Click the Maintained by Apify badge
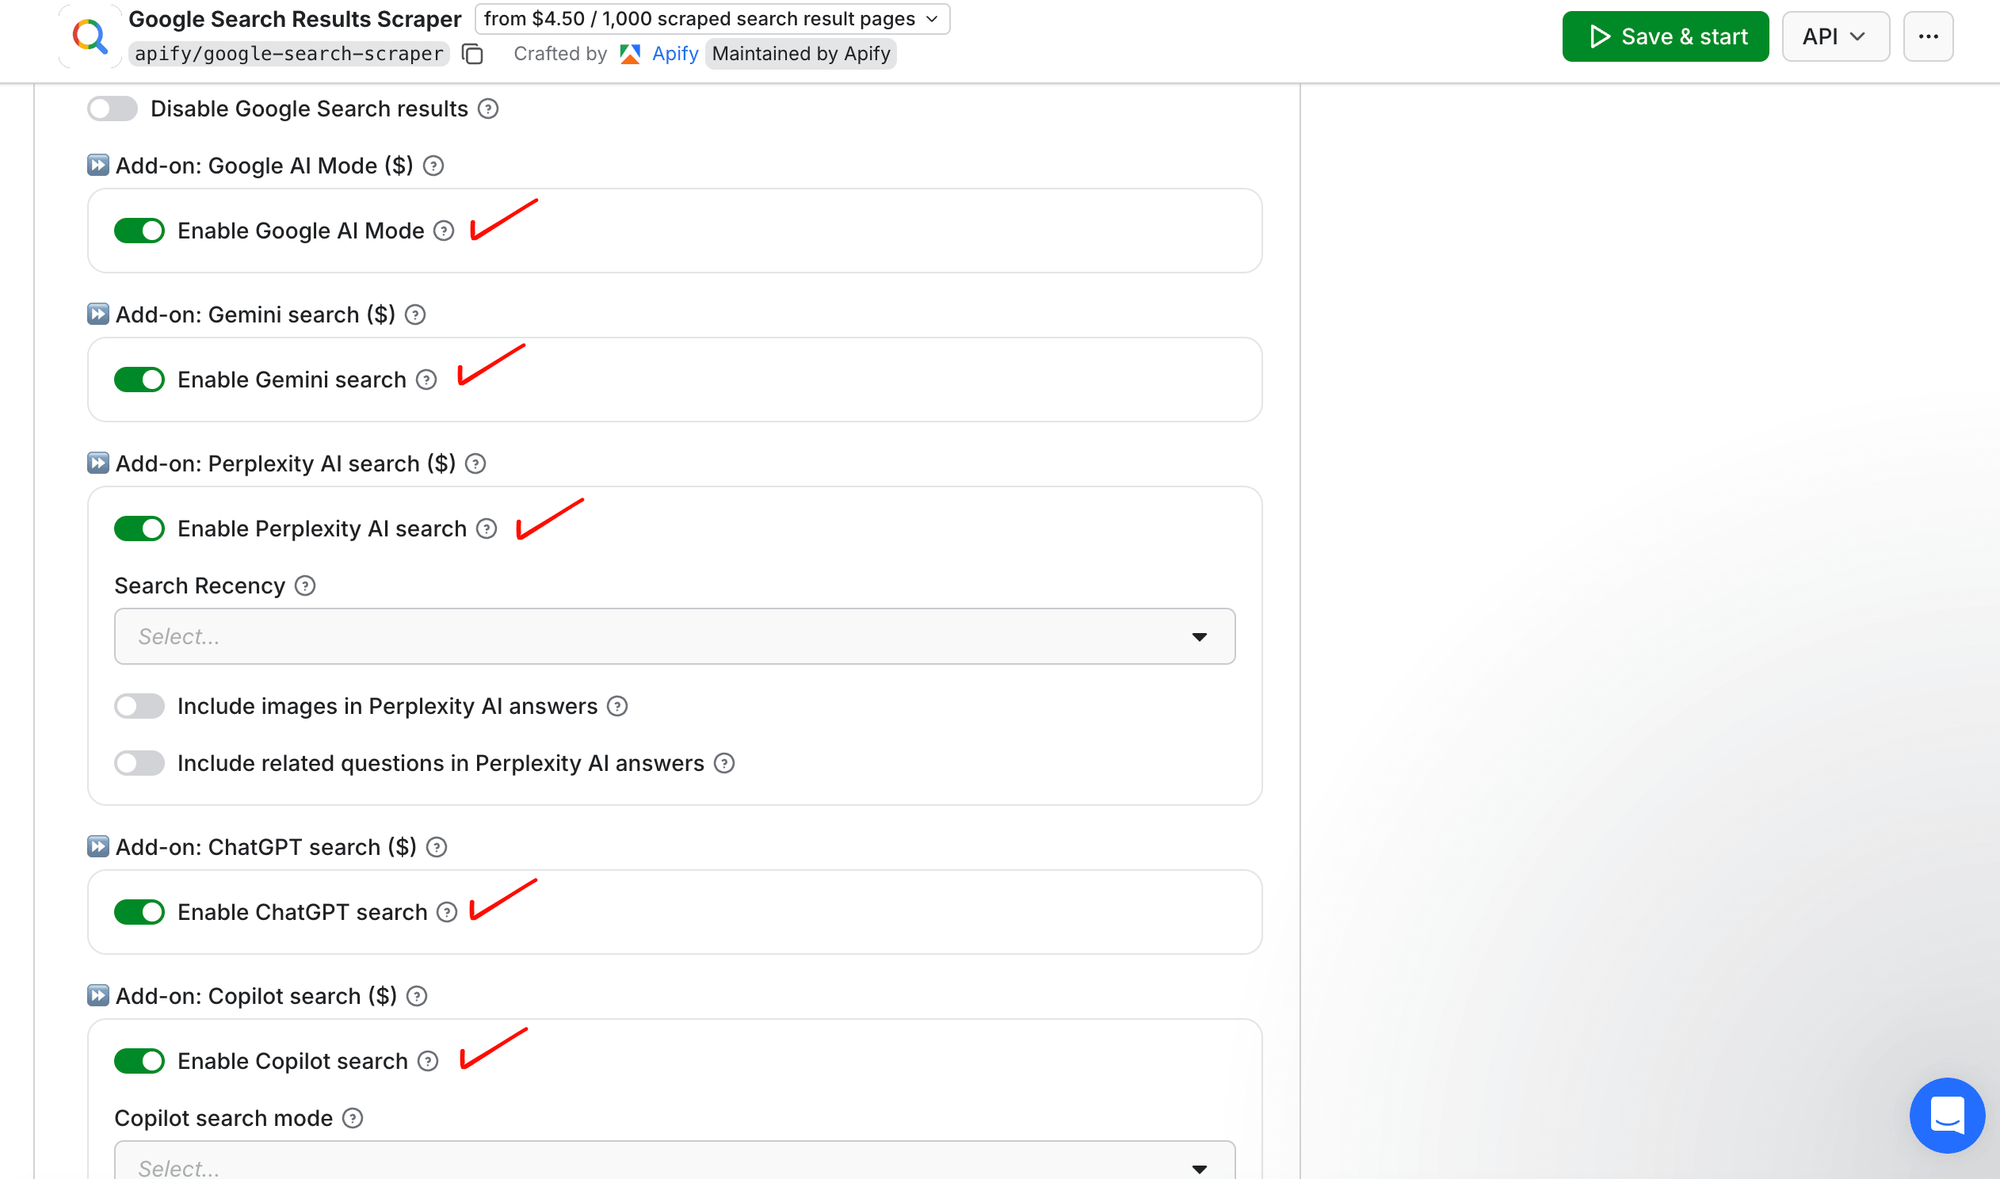 801,54
